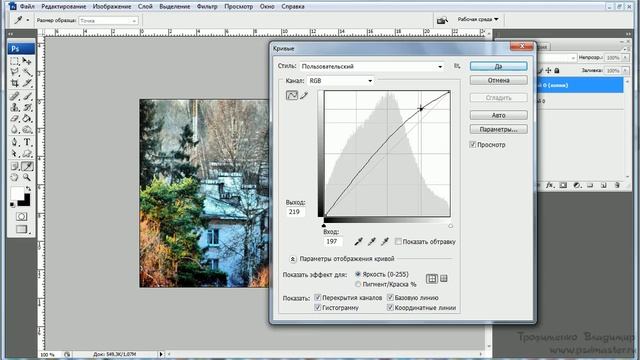
Task: Open status bar document info arrow
Action: (161, 354)
